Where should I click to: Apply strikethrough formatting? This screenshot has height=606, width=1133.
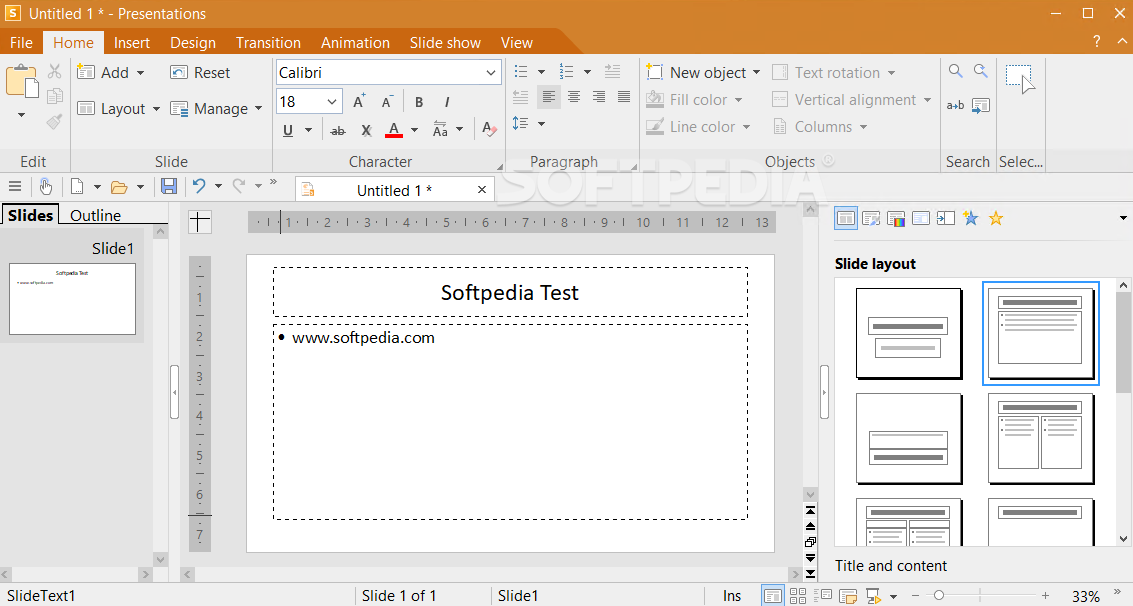coord(337,131)
